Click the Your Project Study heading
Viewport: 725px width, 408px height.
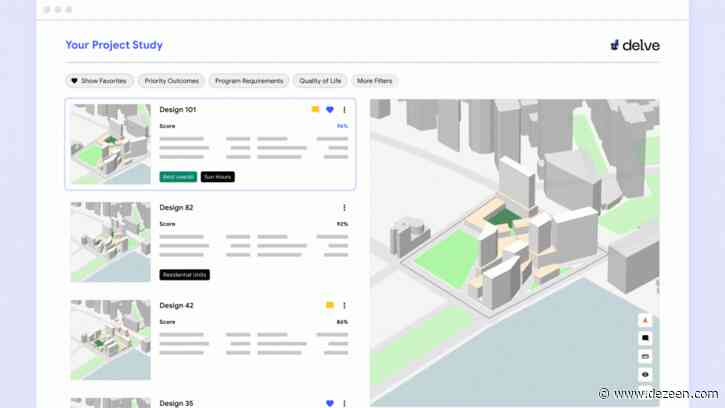(x=114, y=45)
